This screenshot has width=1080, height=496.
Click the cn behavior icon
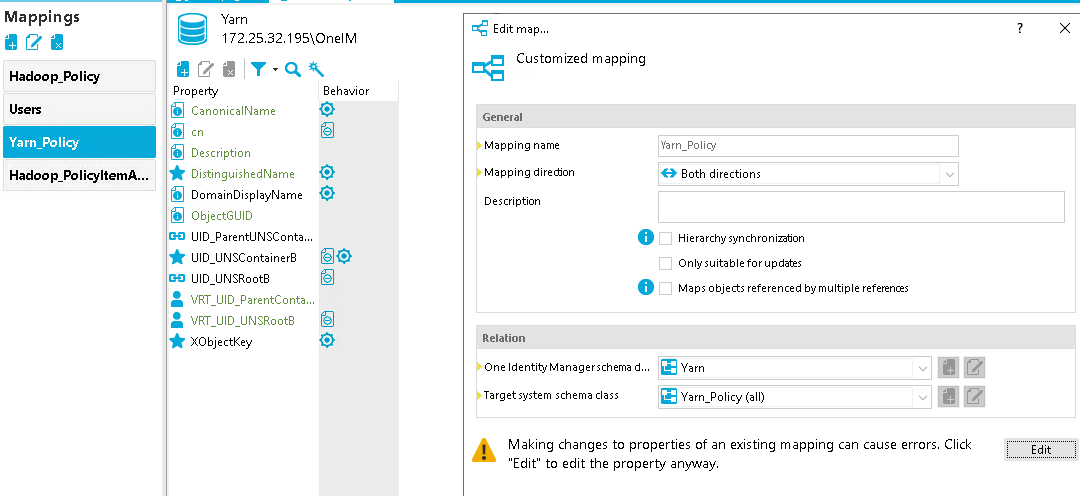pyautogui.click(x=327, y=130)
